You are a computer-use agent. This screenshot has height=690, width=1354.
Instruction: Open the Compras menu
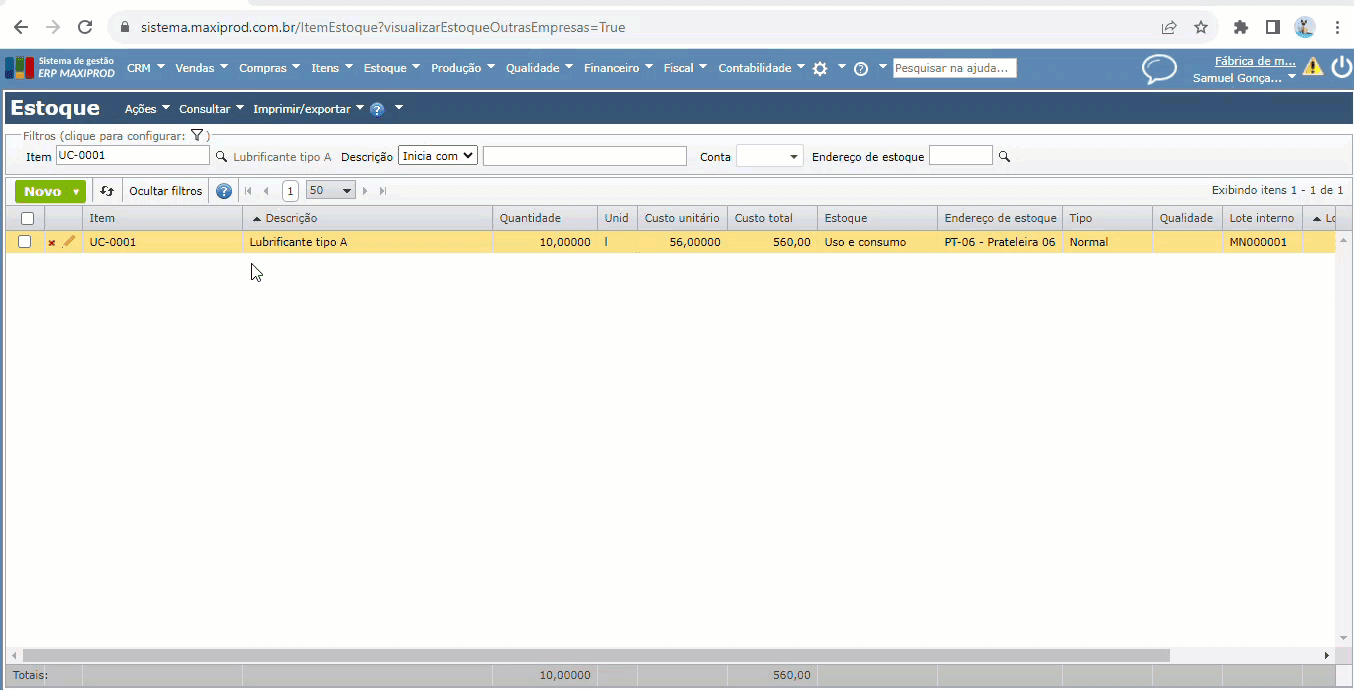(269, 68)
